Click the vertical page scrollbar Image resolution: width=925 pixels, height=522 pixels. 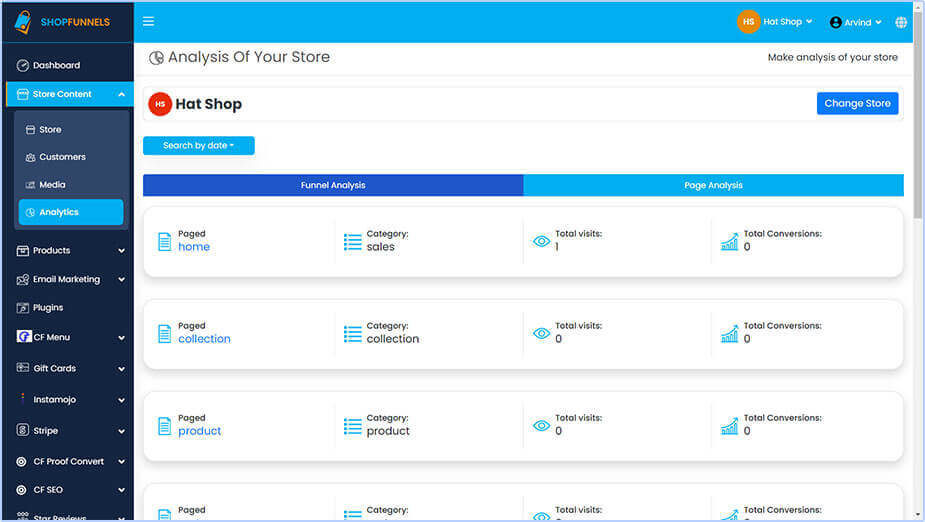click(x=918, y=120)
